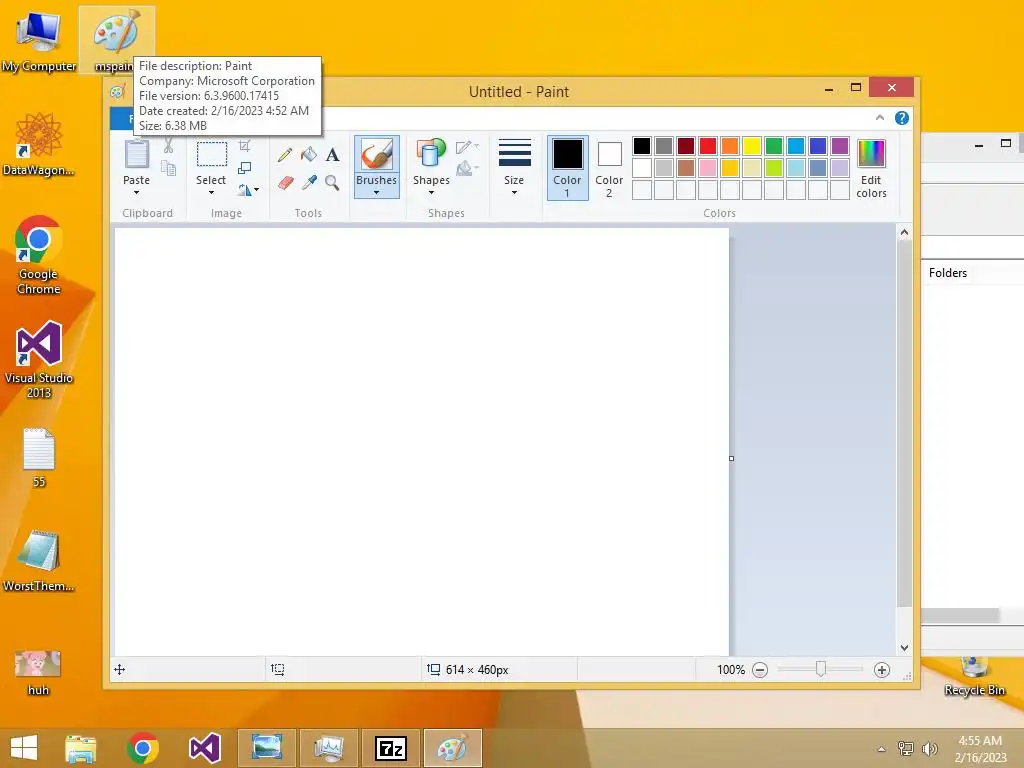Open the huh image file on desktop
This screenshot has height=768, width=1024.
(39, 673)
